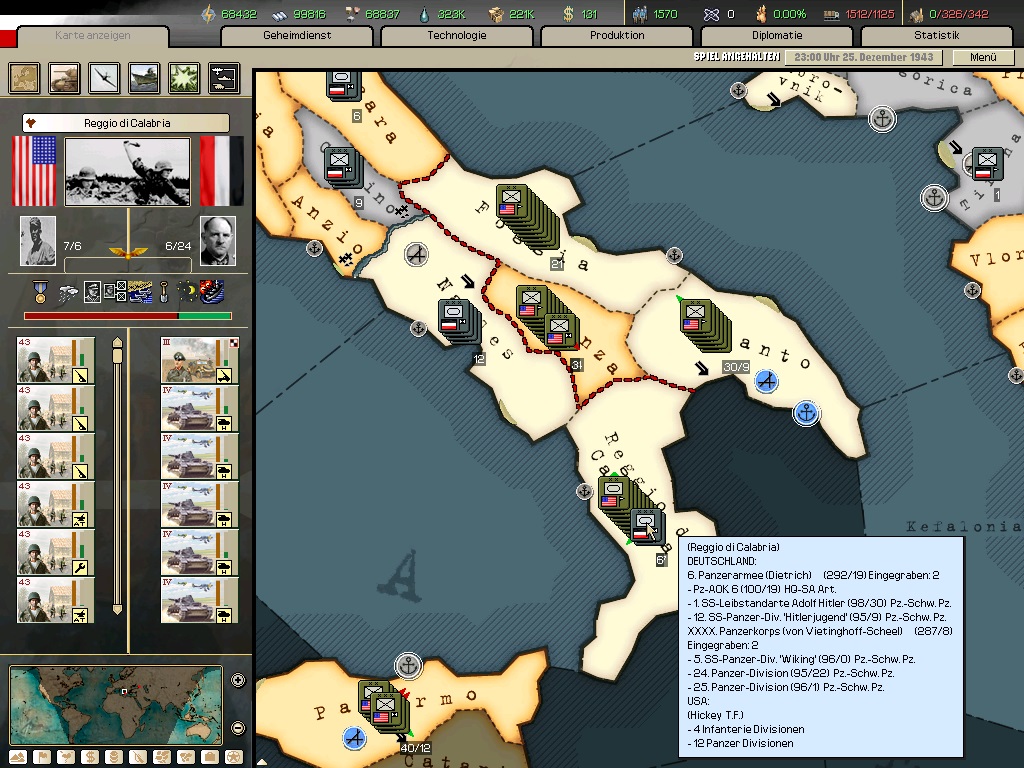Click the world minimap

[116, 705]
